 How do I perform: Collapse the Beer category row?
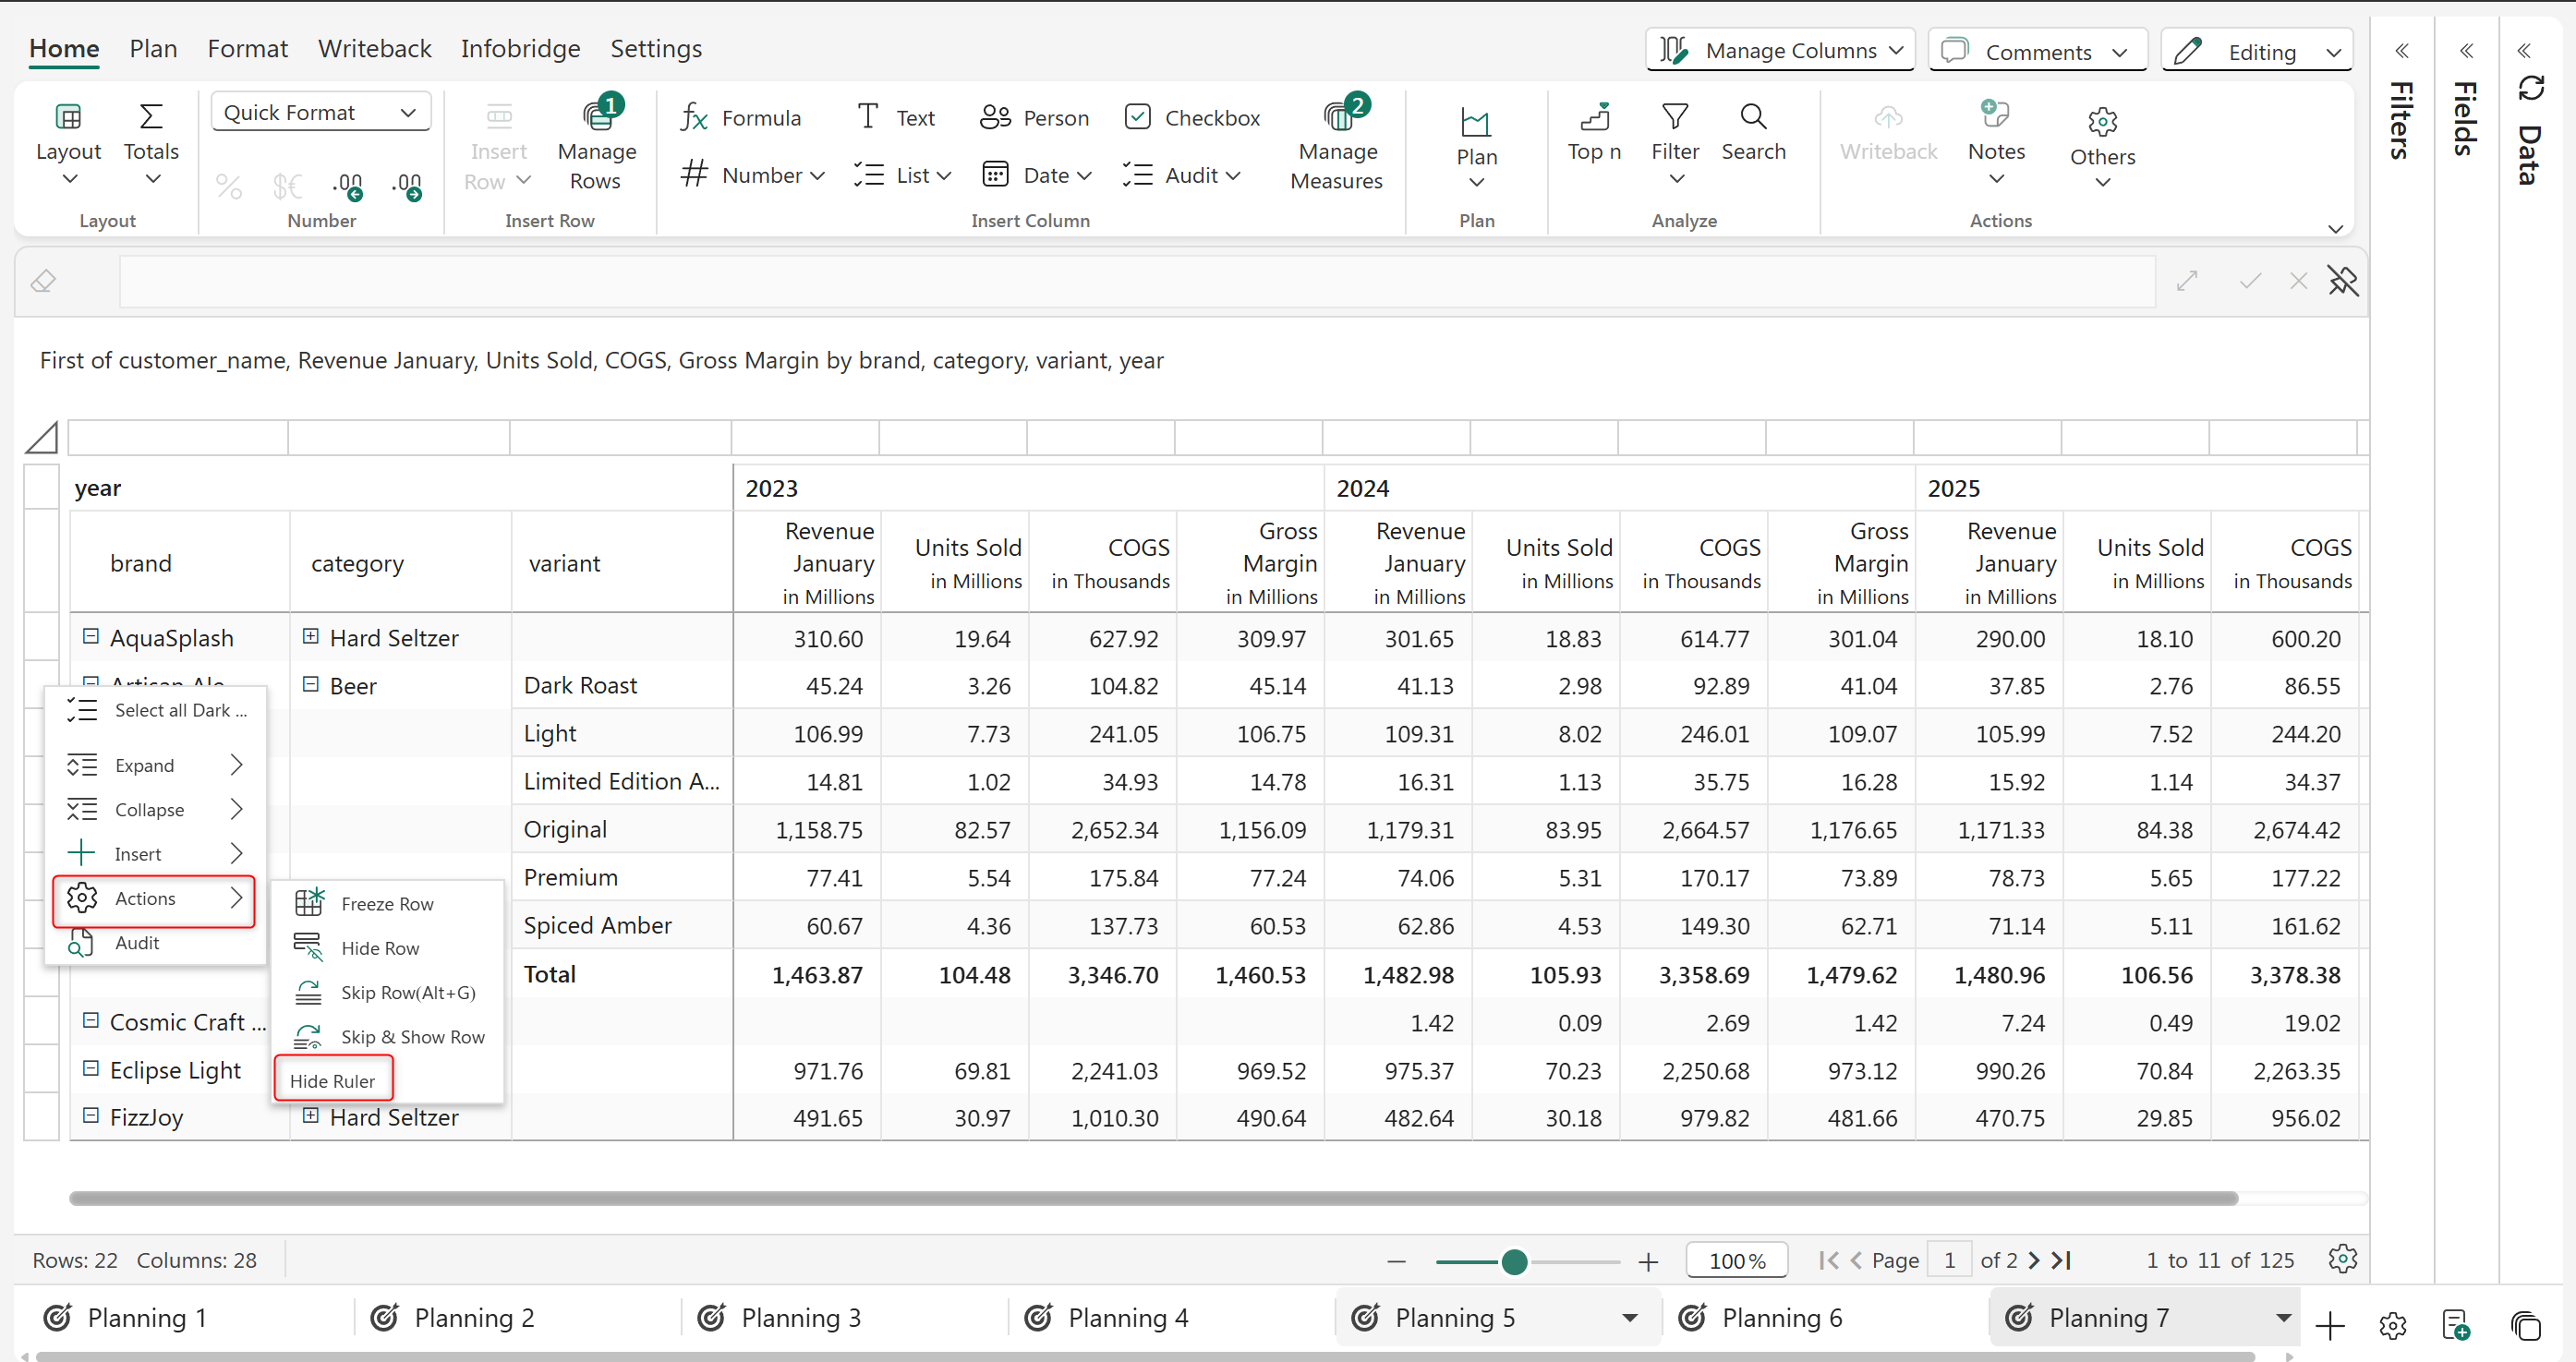pyautogui.click(x=311, y=684)
